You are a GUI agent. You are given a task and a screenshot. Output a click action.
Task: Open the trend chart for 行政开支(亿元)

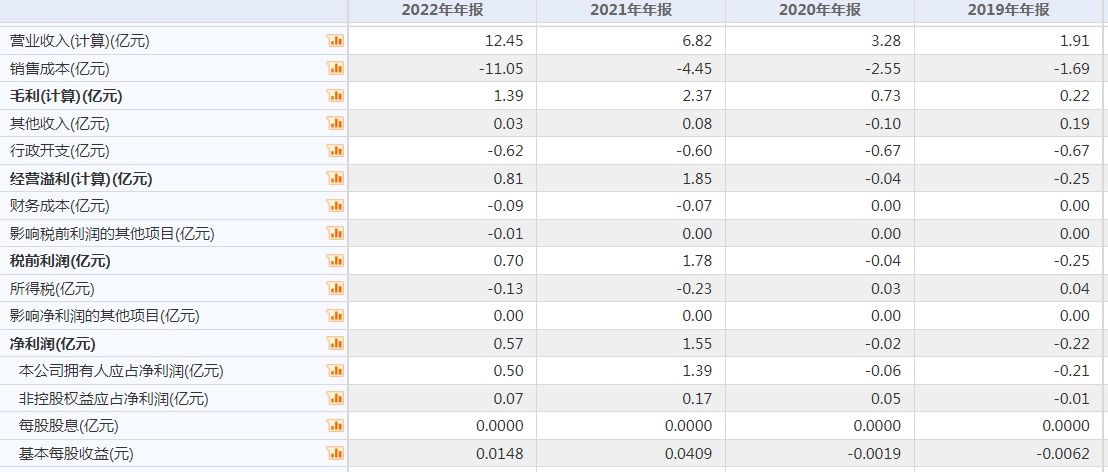(x=335, y=151)
